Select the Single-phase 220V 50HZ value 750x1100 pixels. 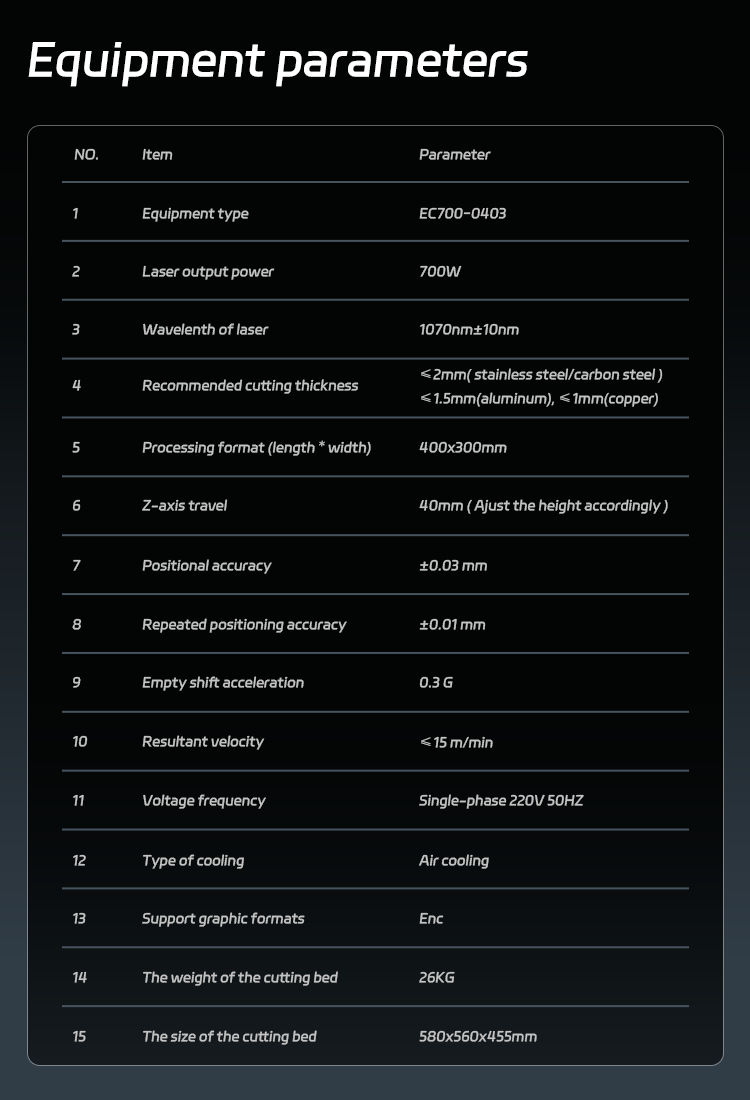click(x=501, y=800)
